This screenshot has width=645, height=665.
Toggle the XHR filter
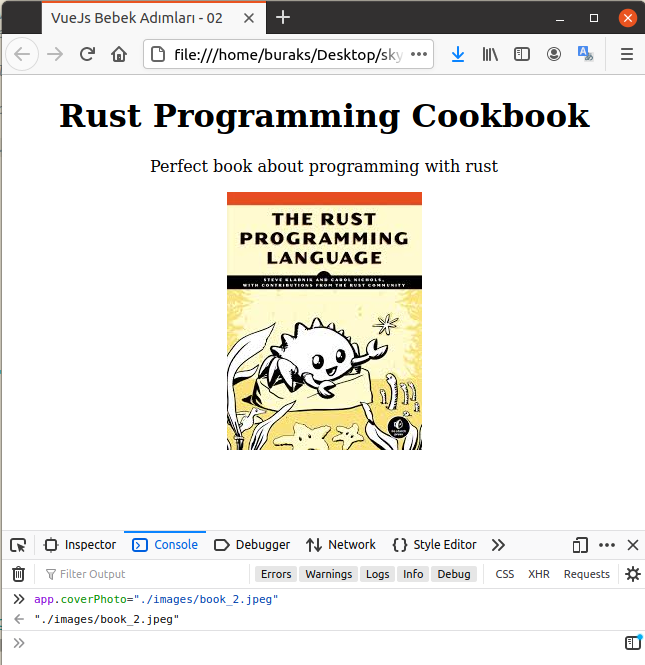click(x=539, y=574)
